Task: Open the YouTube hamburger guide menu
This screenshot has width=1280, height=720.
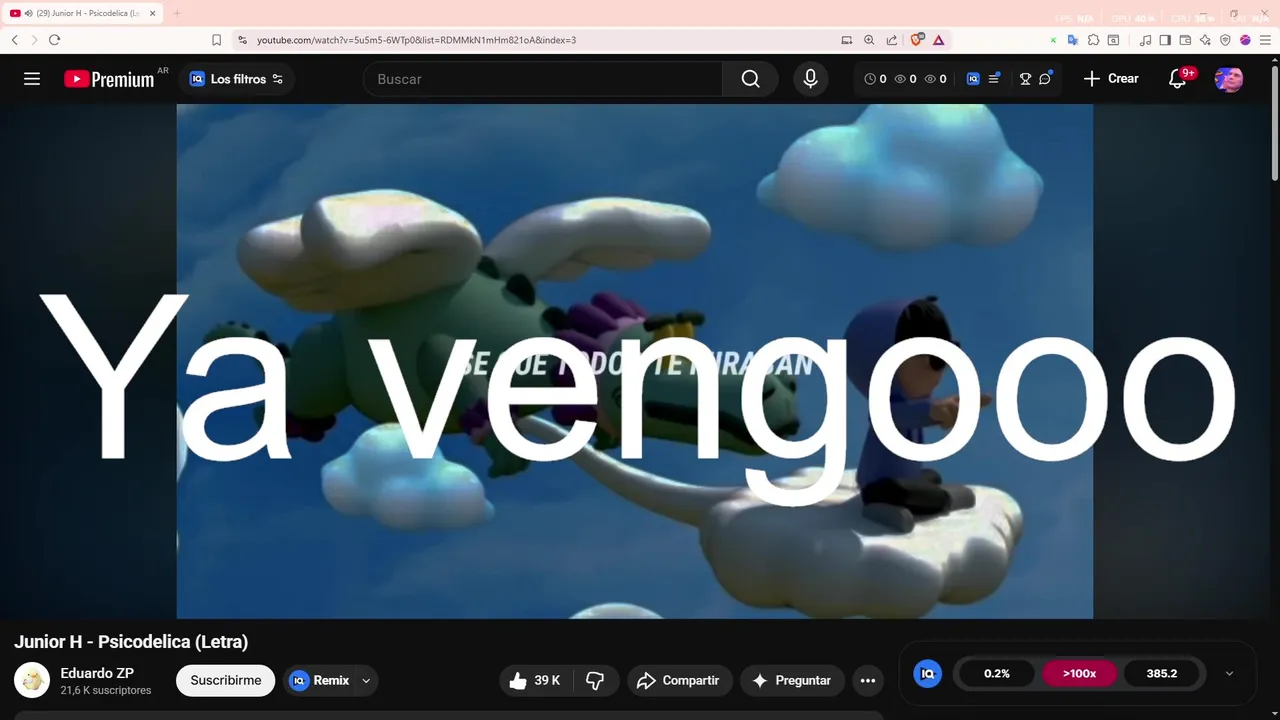Action: click(x=32, y=79)
